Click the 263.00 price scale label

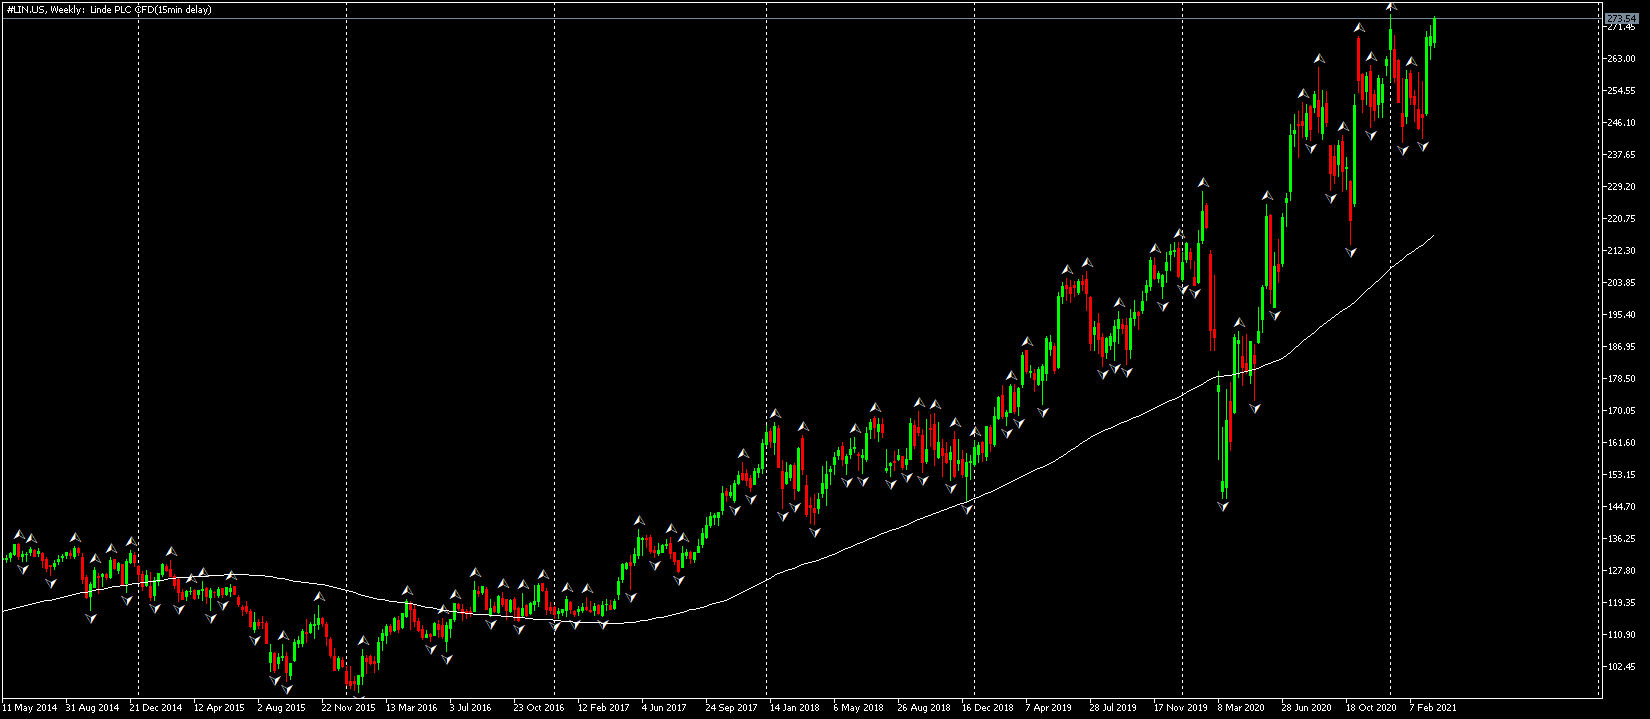[1620, 59]
